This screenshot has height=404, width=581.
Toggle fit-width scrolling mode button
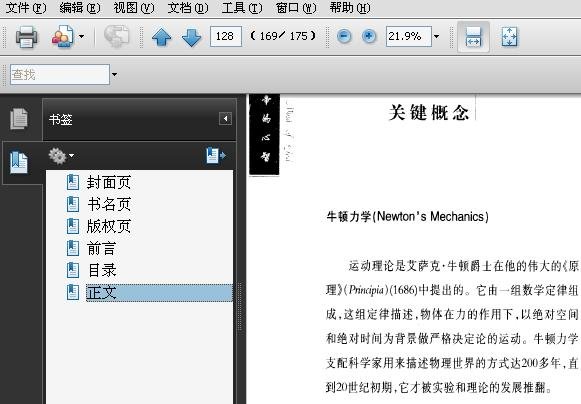tap(474, 37)
